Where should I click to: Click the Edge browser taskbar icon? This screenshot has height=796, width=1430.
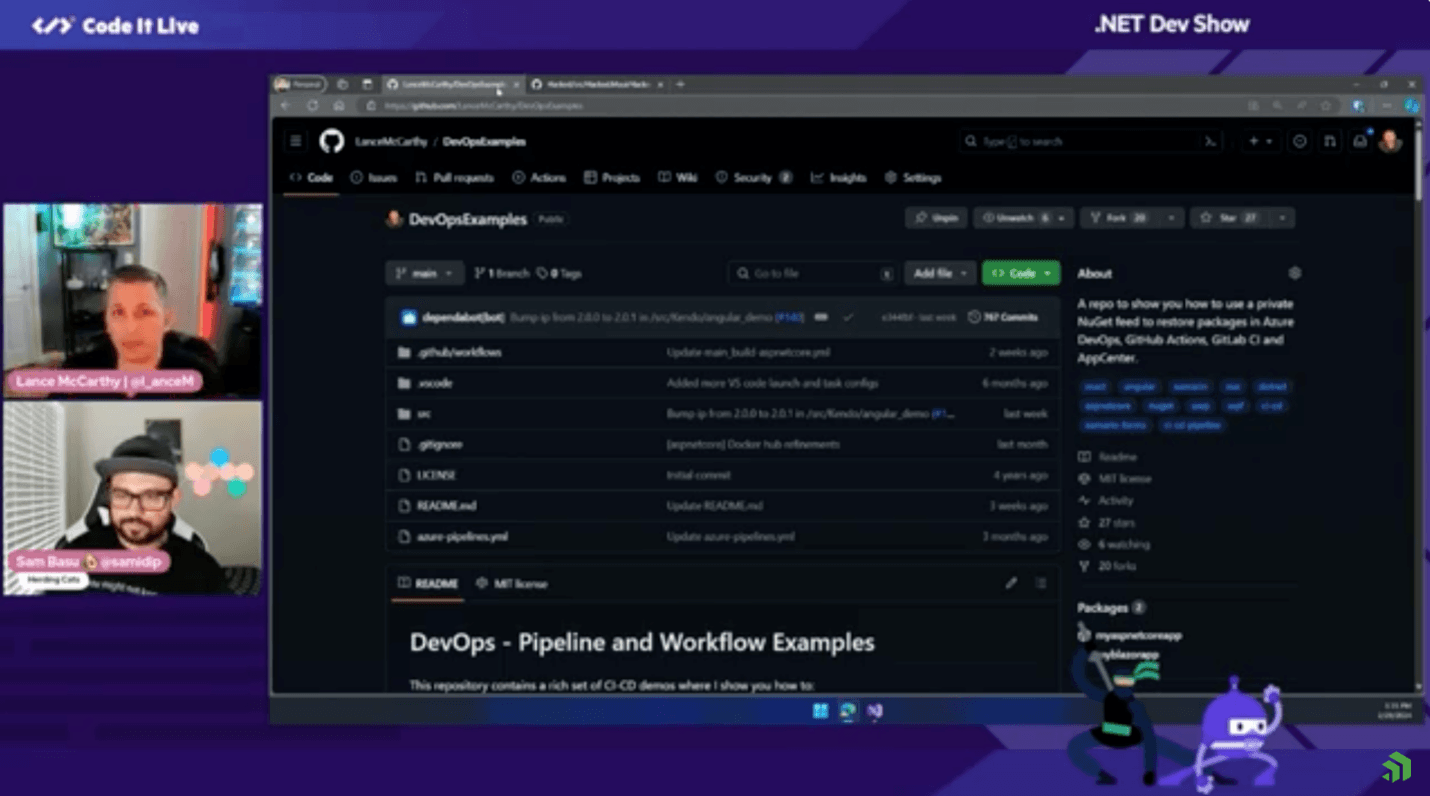[848, 711]
